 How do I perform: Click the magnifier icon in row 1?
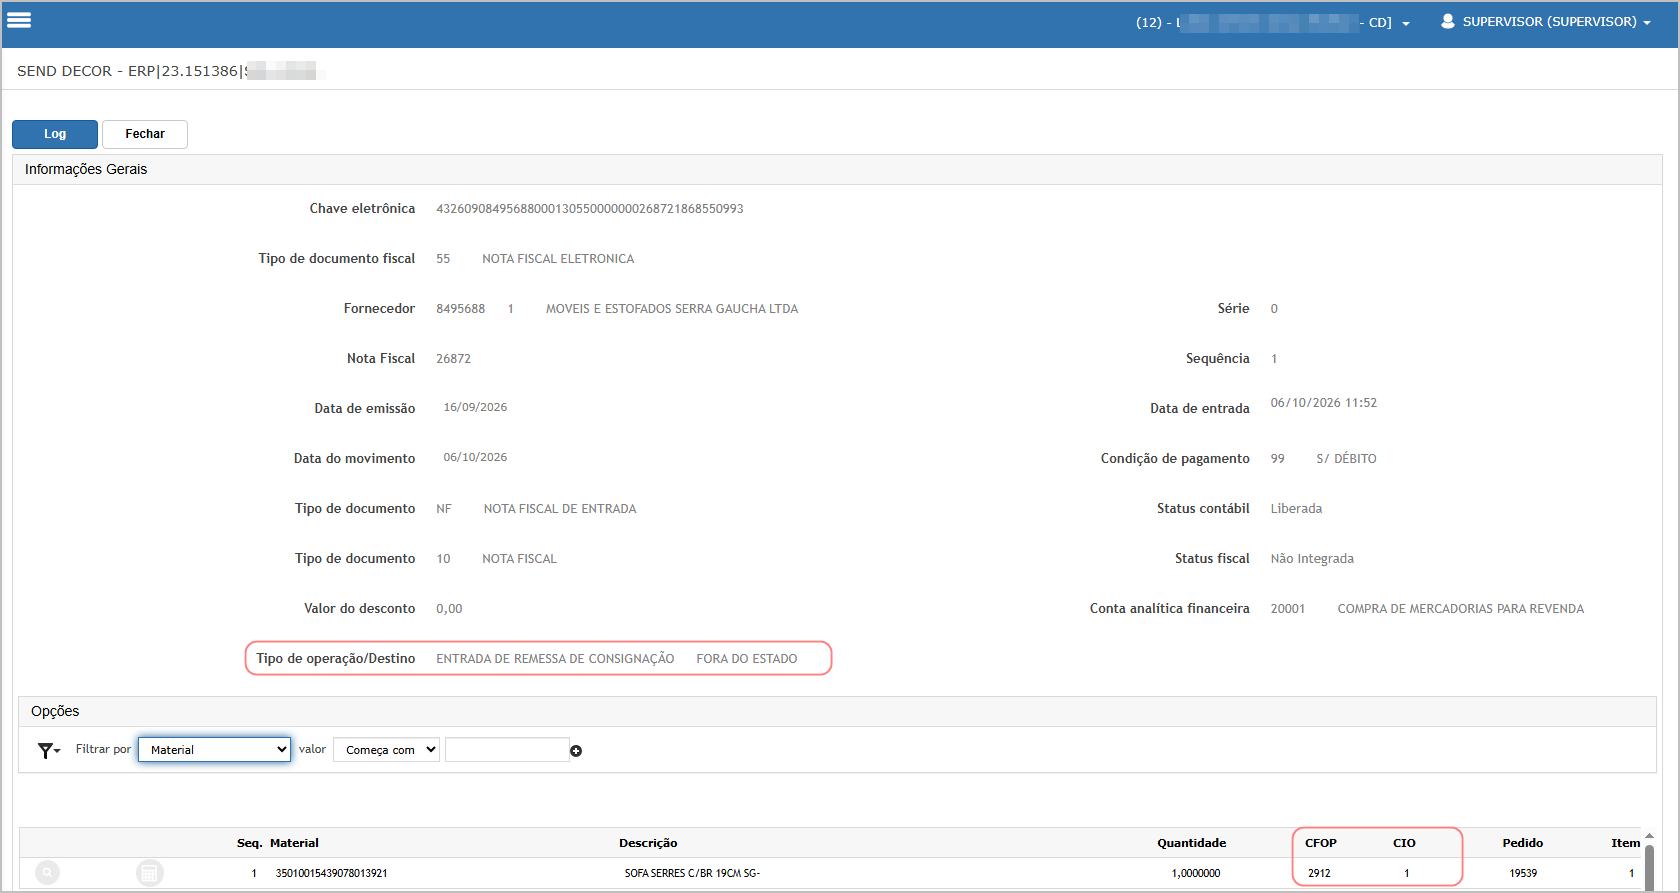click(47, 873)
